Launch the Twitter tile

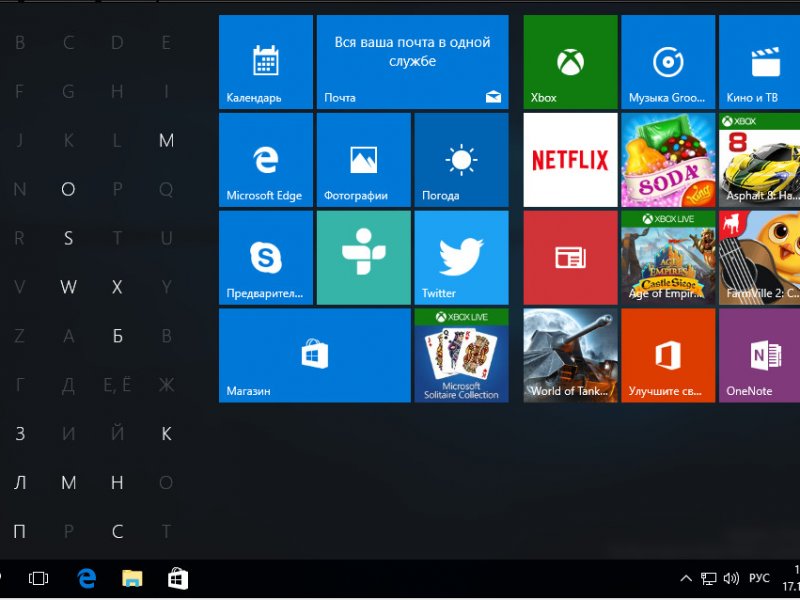(x=462, y=258)
